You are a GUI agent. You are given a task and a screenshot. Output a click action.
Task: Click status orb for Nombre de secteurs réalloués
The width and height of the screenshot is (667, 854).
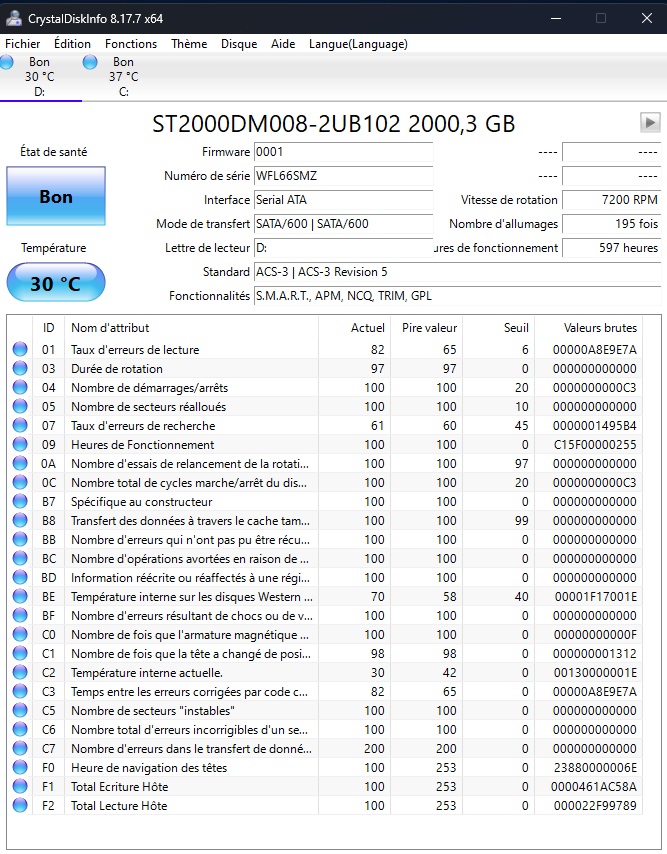tap(20, 406)
